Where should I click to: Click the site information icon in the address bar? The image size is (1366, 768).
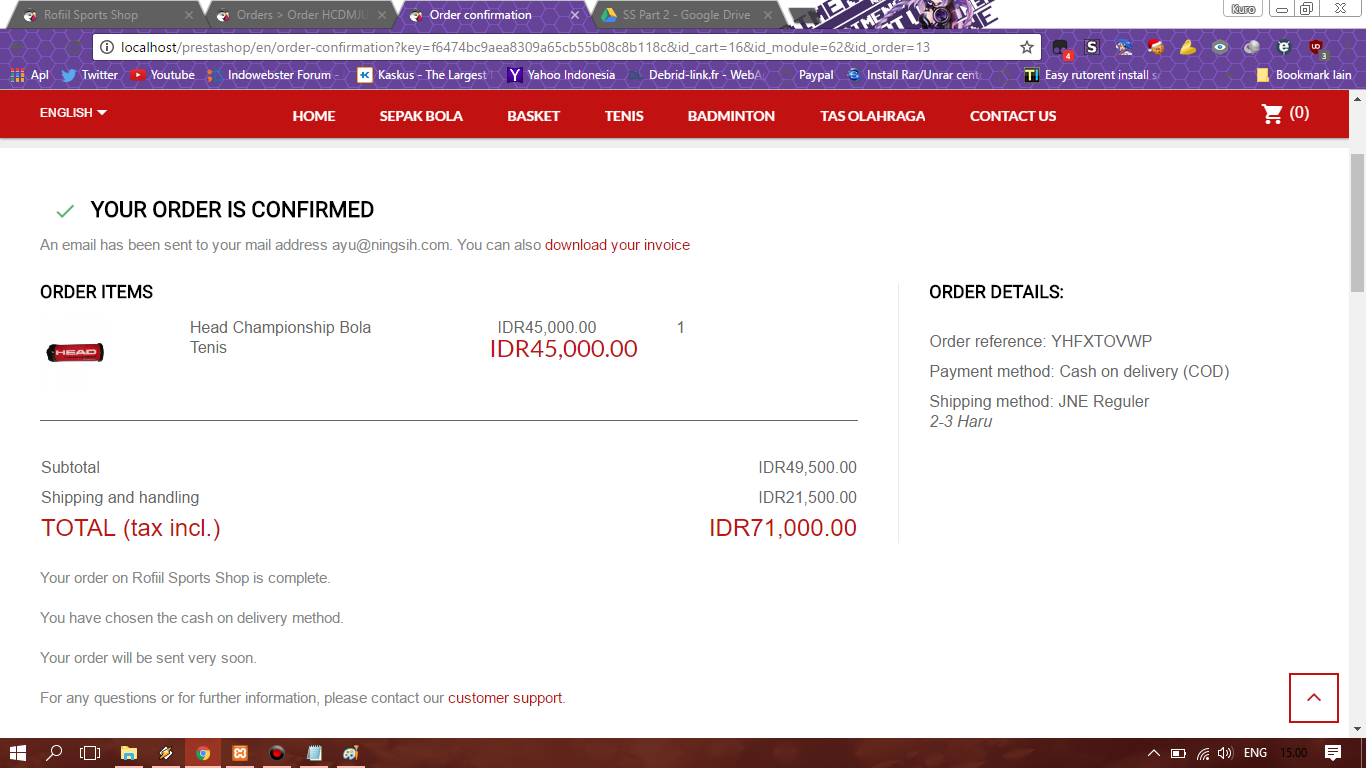pyautogui.click(x=106, y=46)
